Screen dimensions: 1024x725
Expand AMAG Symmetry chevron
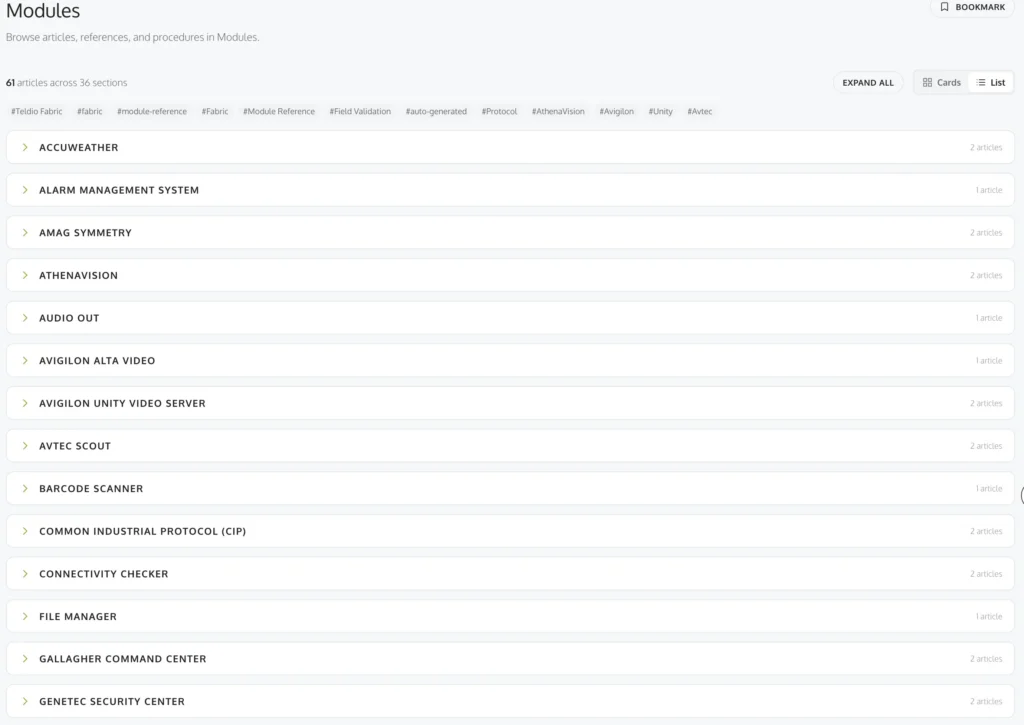coord(25,233)
